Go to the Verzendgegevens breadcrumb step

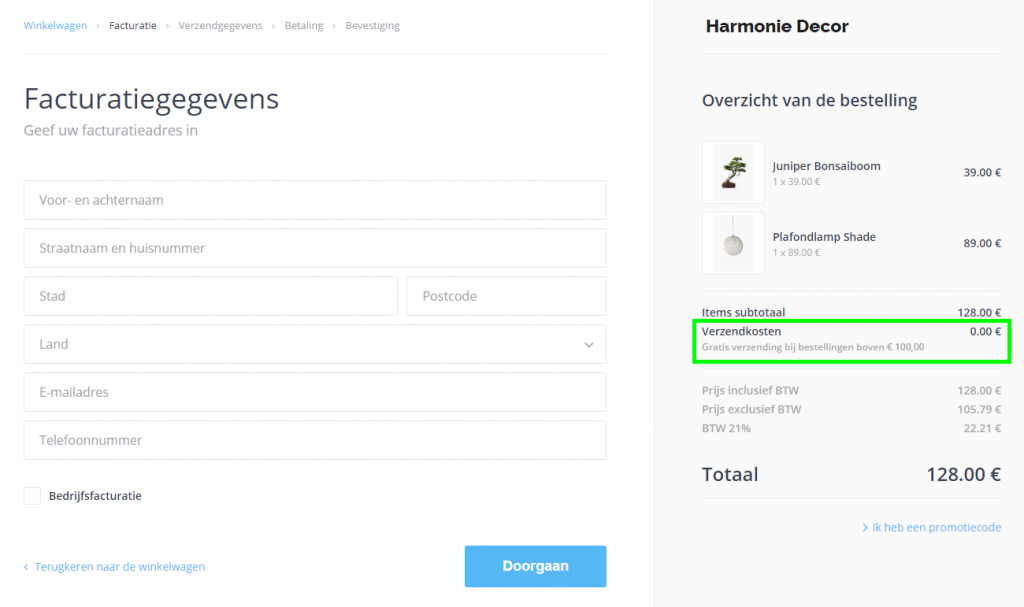220,25
